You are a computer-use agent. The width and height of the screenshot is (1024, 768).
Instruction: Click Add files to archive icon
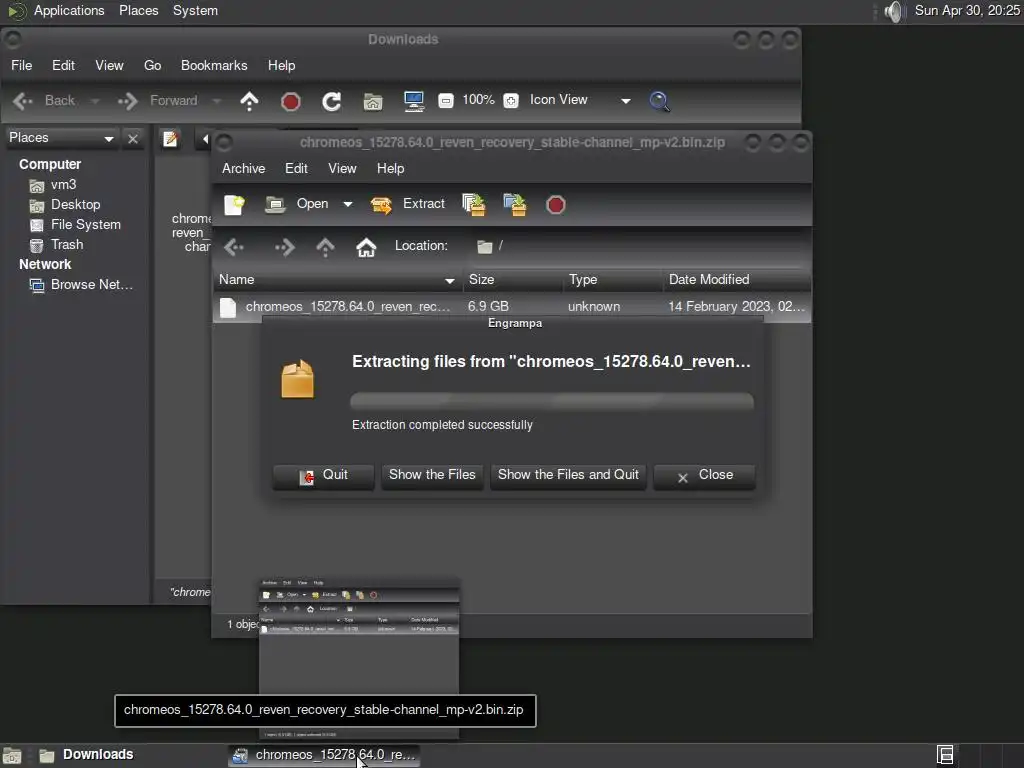(x=474, y=204)
